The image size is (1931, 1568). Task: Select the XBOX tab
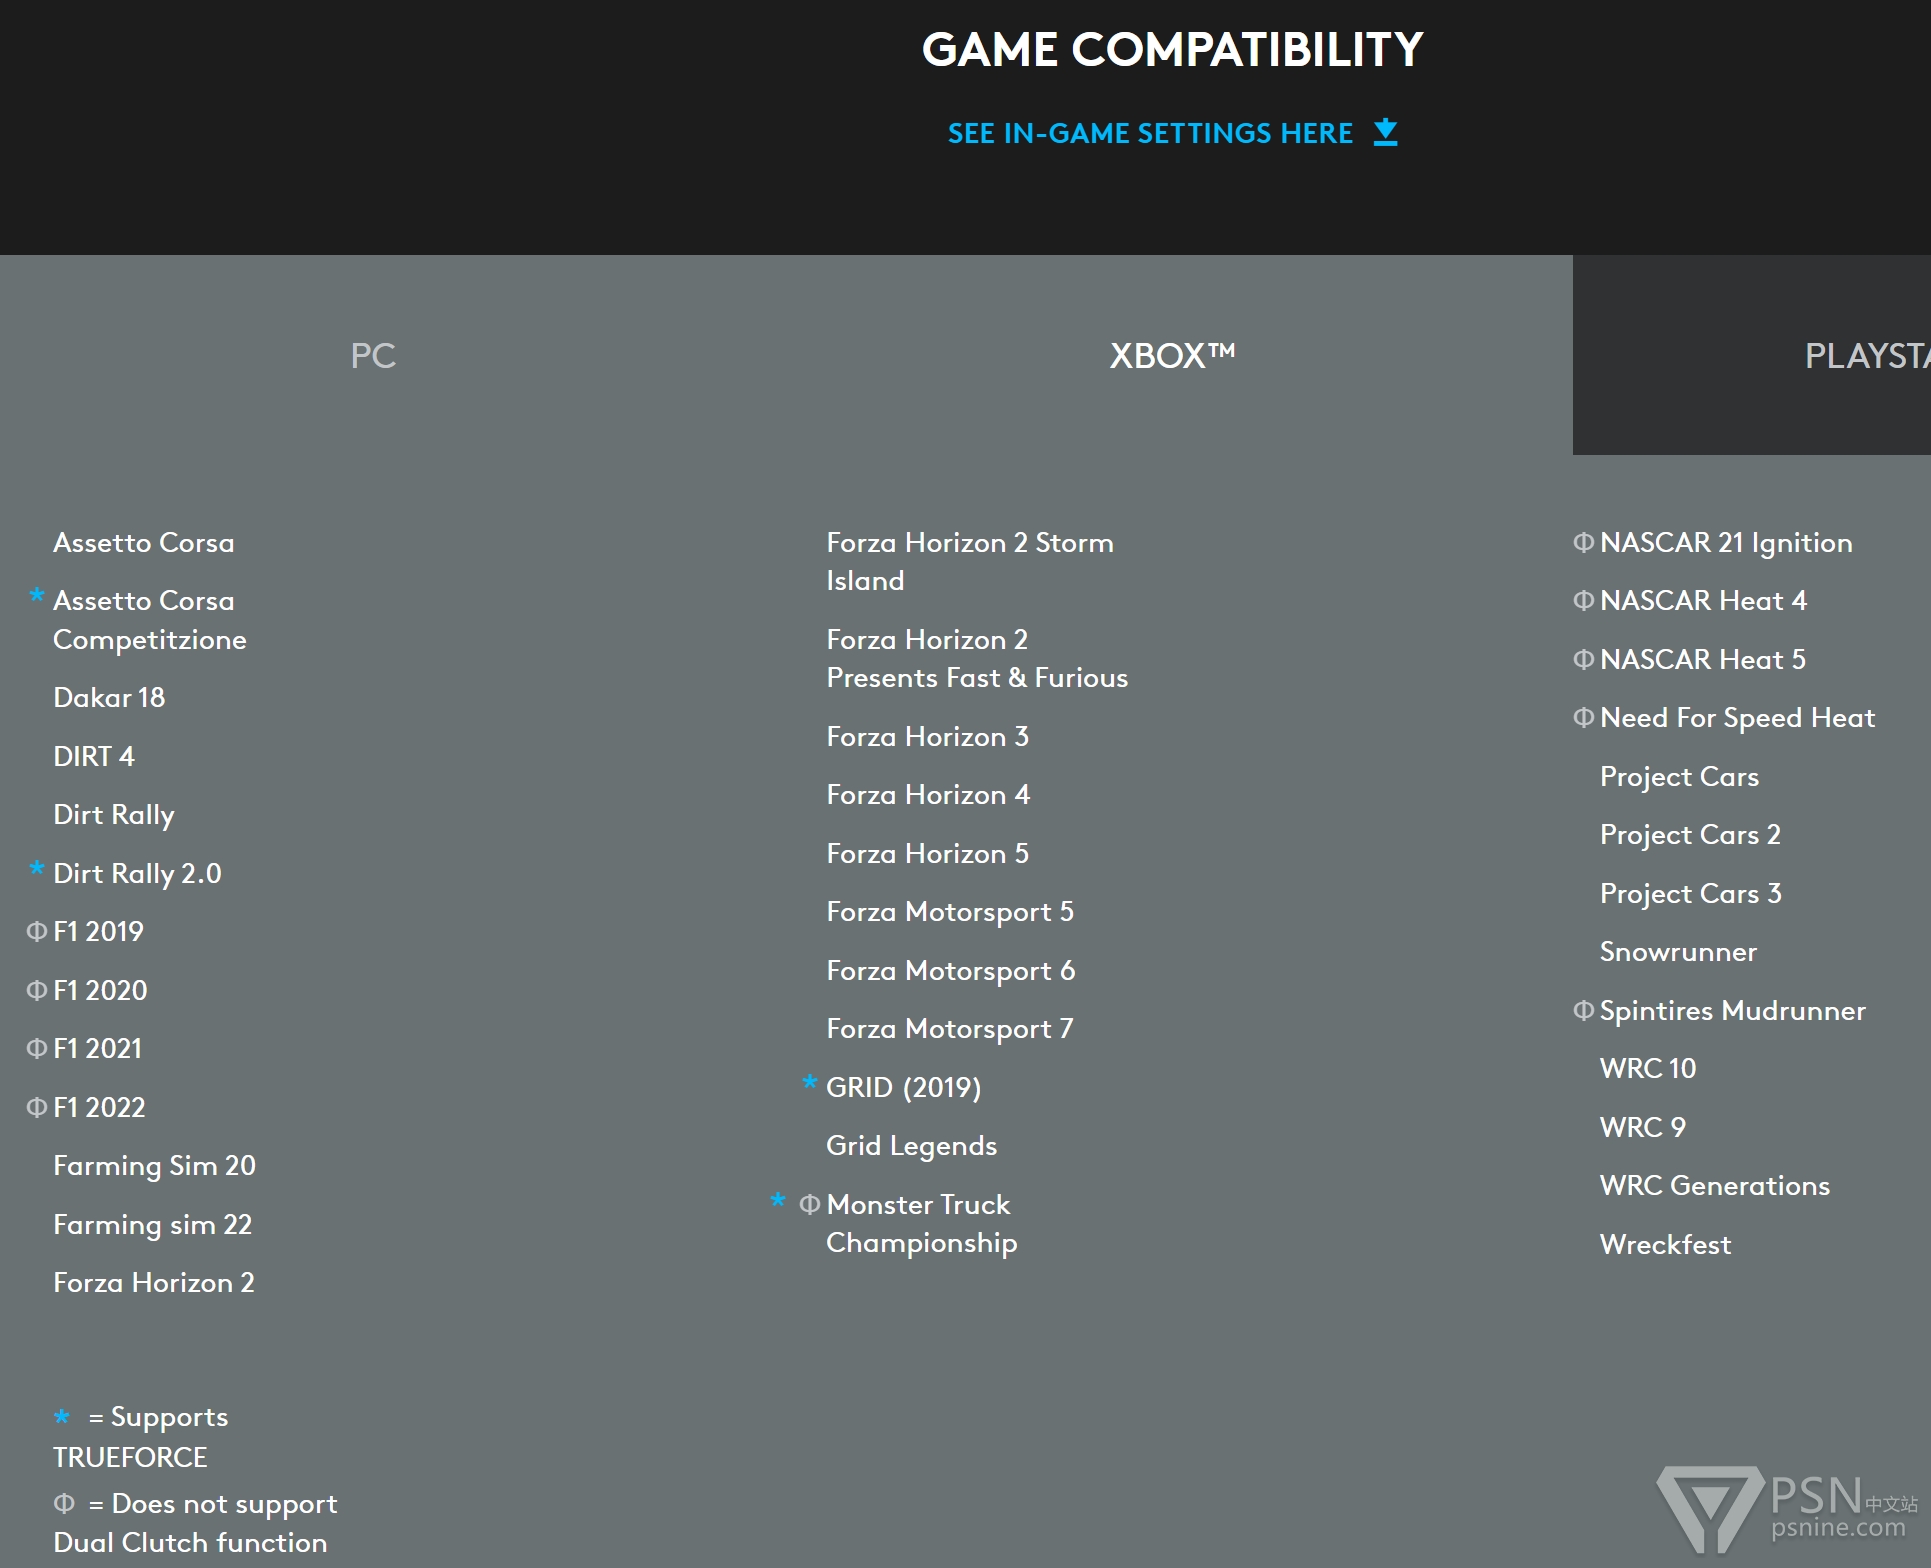1172,355
